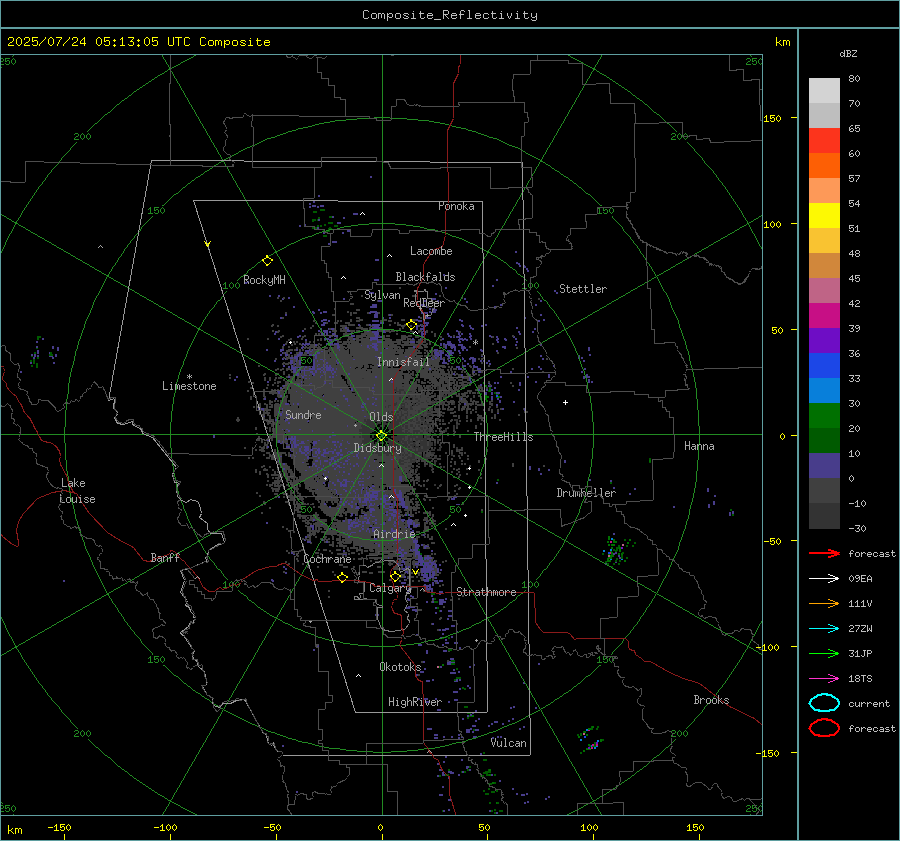Click the Didsbury city label

point(377,448)
